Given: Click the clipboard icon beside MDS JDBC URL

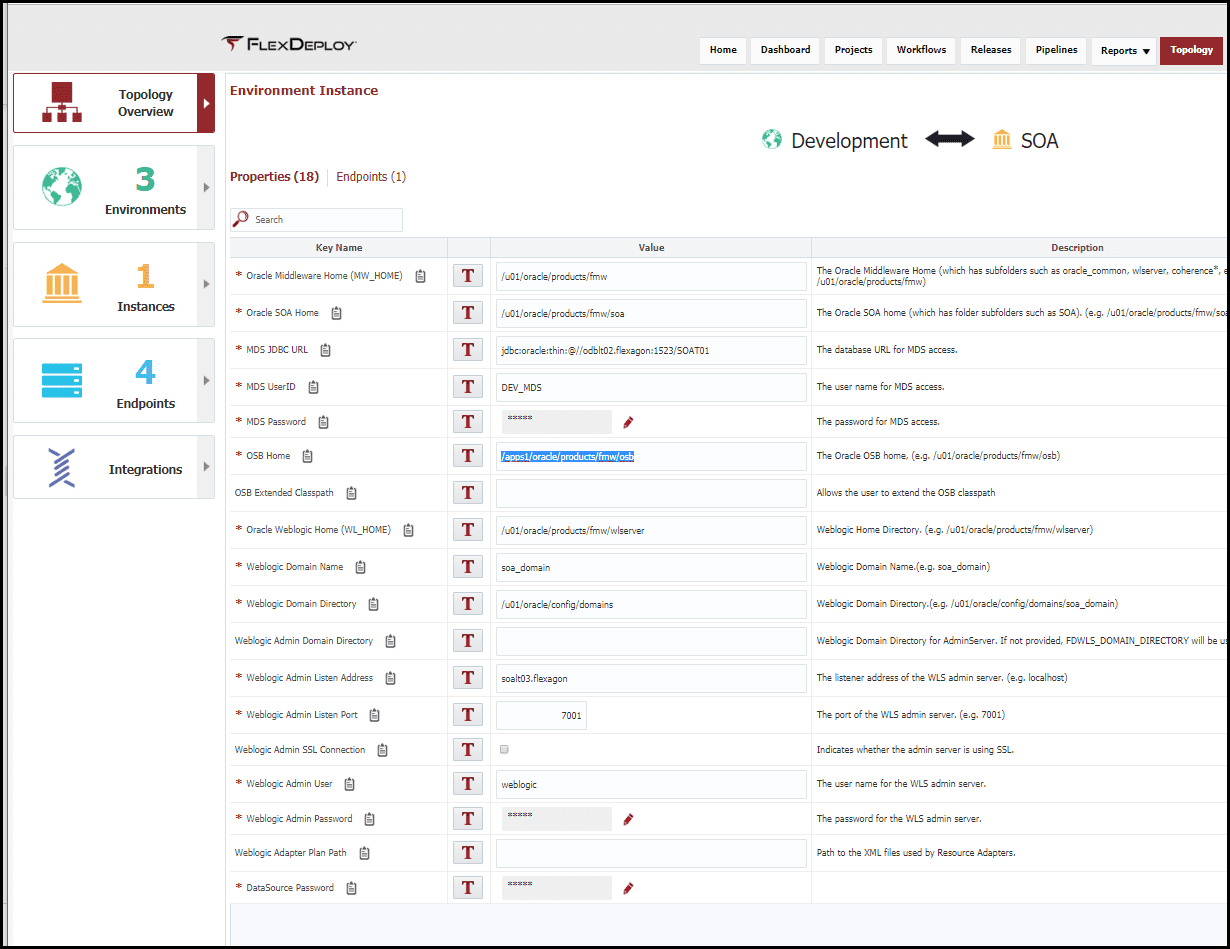Looking at the screenshot, I should pos(325,350).
